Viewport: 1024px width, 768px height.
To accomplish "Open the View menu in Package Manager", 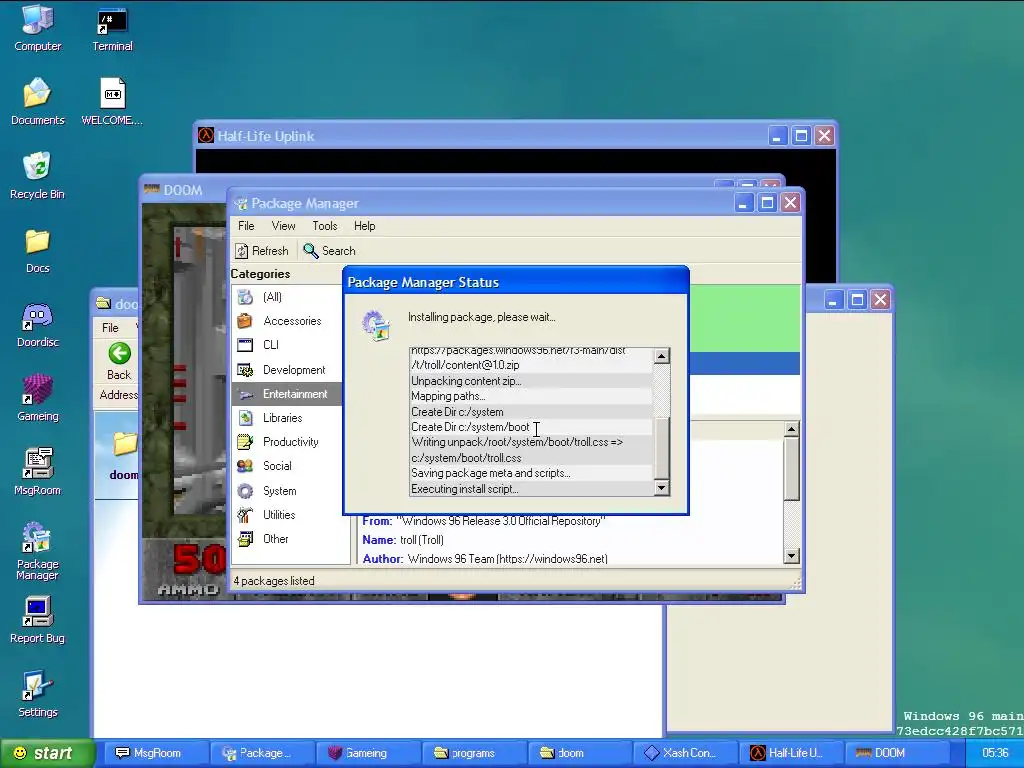I will coord(283,226).
